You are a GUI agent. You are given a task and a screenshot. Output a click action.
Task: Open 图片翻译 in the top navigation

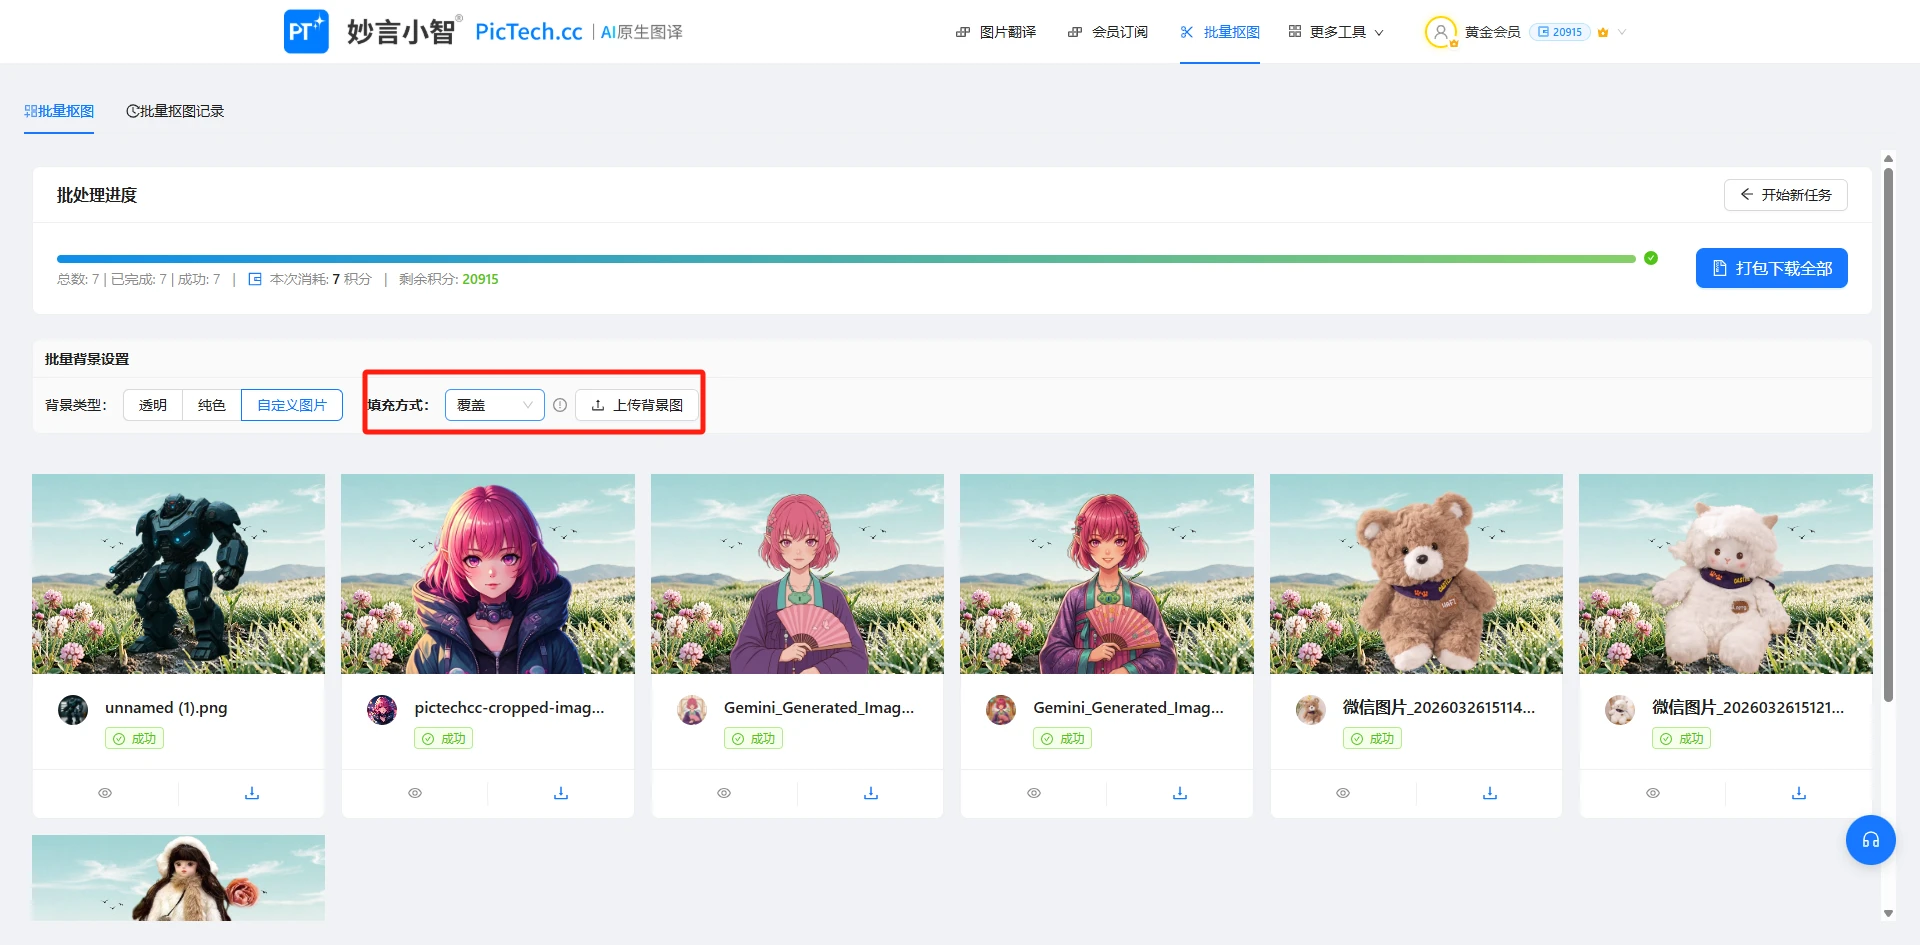click(x=996, y=32)
